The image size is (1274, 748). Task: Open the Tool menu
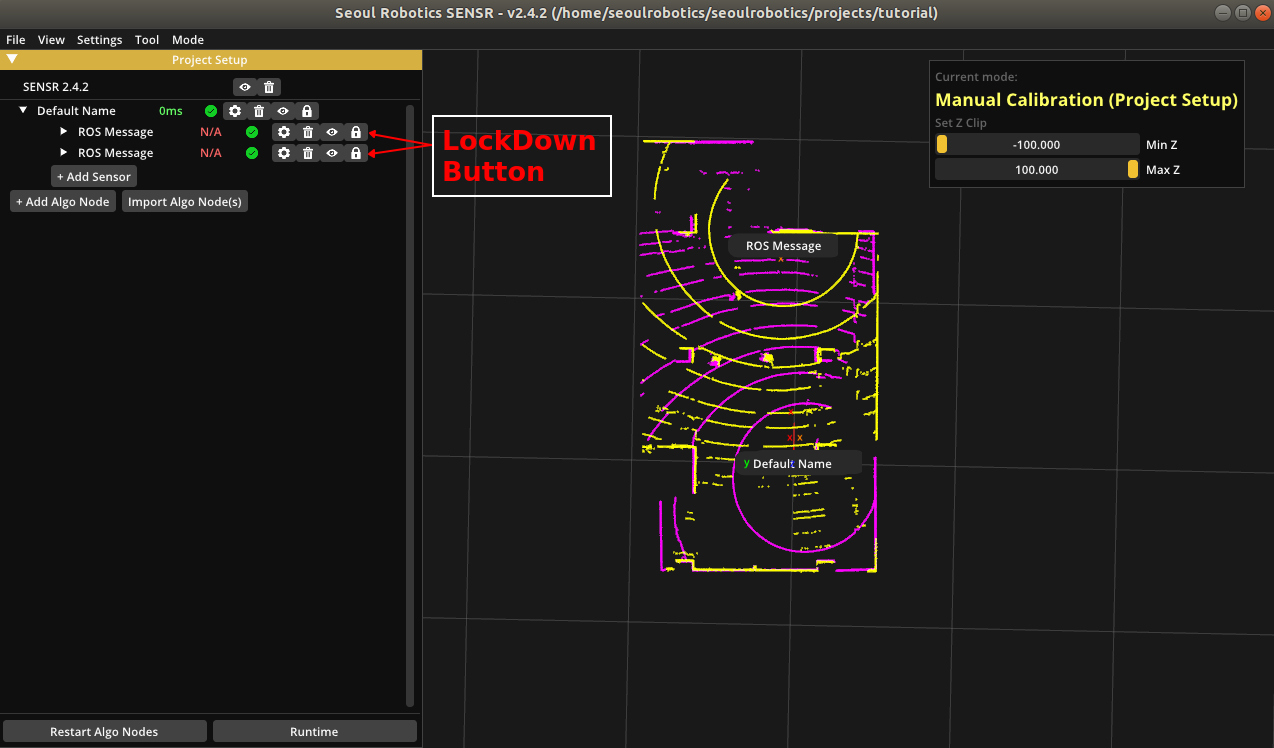(147, 40)
